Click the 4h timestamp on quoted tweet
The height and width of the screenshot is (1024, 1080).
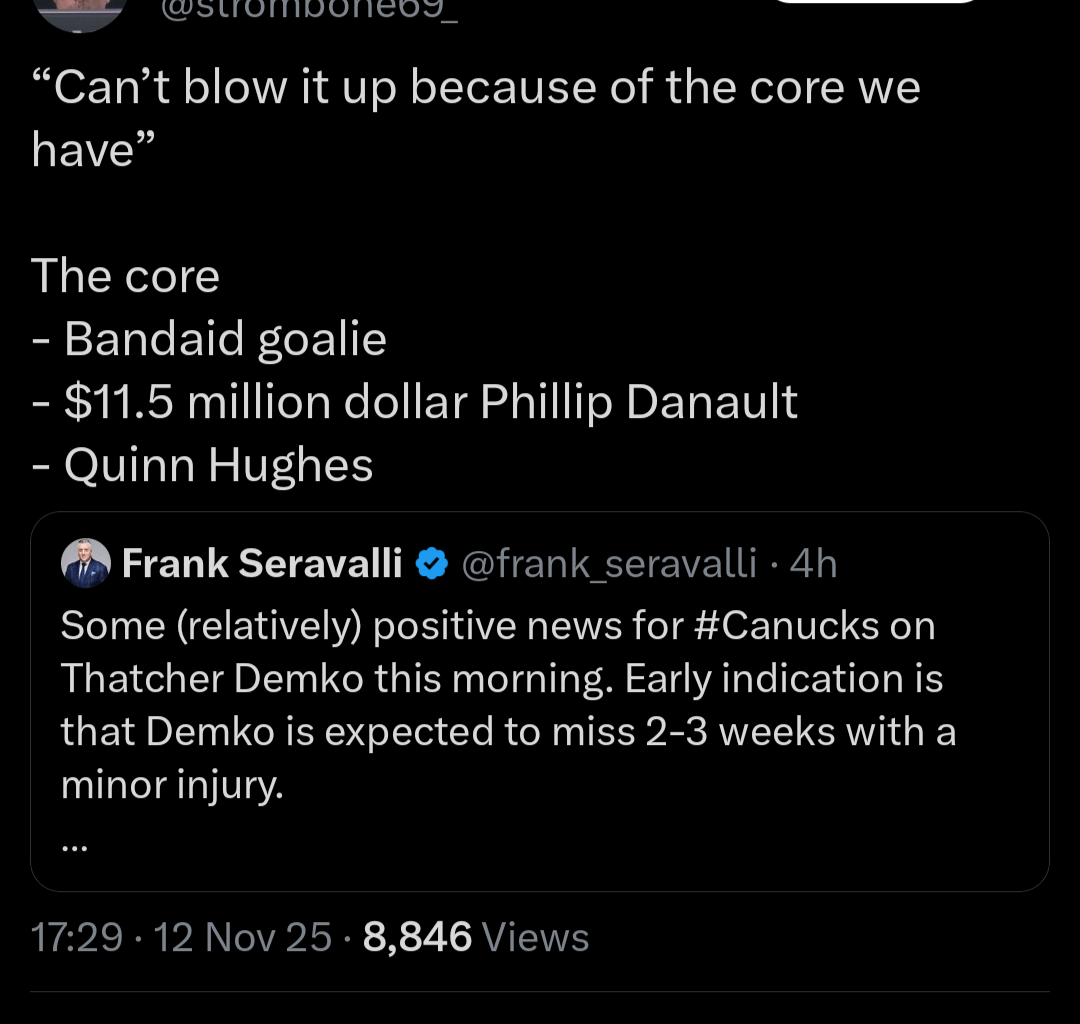[812, 565]
